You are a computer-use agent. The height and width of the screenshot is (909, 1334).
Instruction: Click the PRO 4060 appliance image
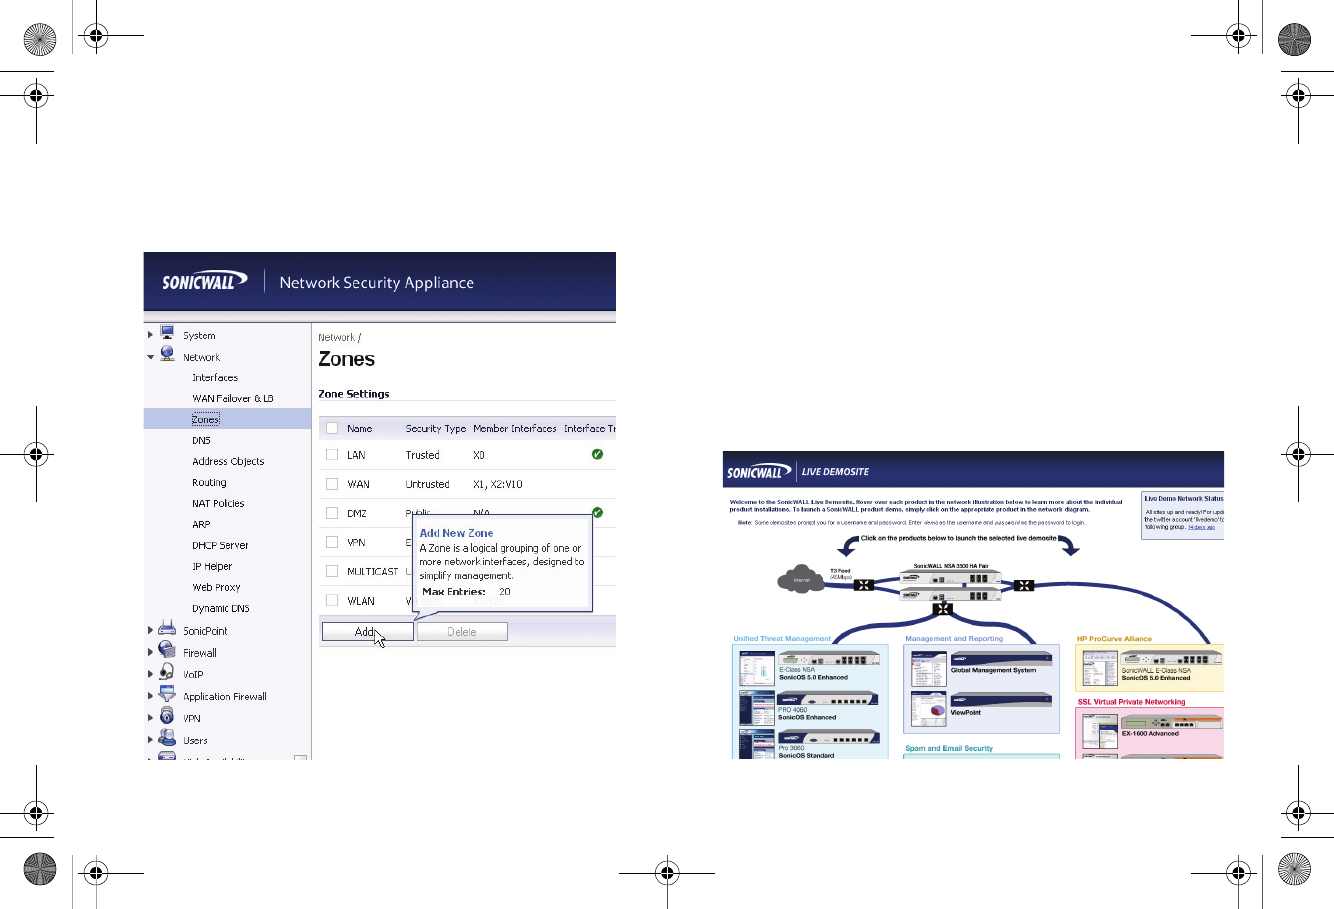(829, 698)
